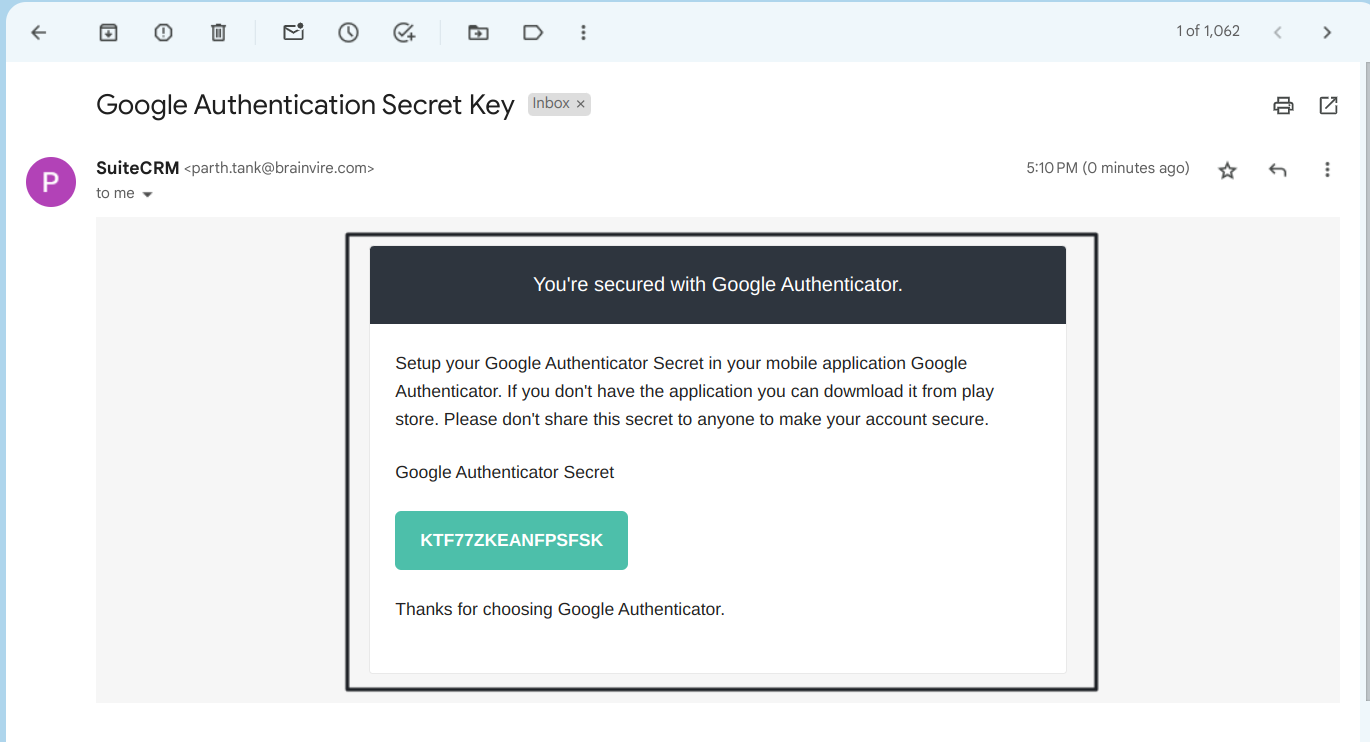Click the sender's profile avatar
1370x742 pixels.
tap(50, 181)
